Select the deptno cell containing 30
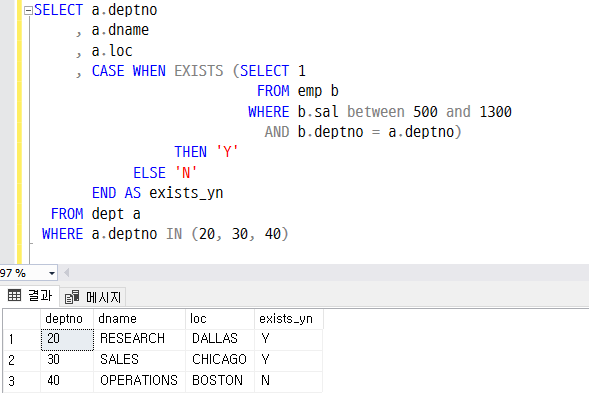Viewport: 589px width, 398px height. [67, 360]
